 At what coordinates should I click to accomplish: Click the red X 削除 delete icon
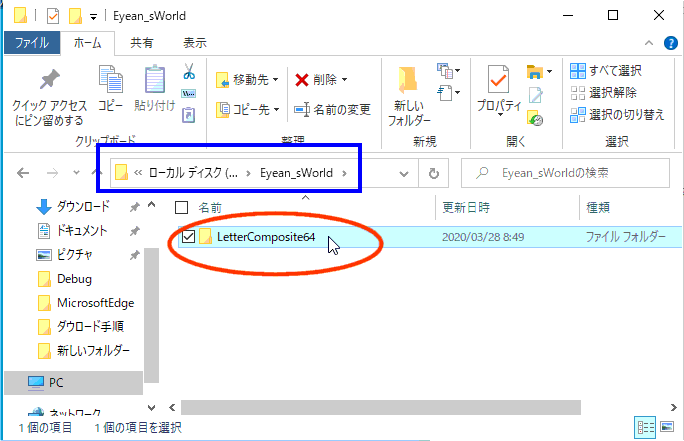click(x=302, y=79)
